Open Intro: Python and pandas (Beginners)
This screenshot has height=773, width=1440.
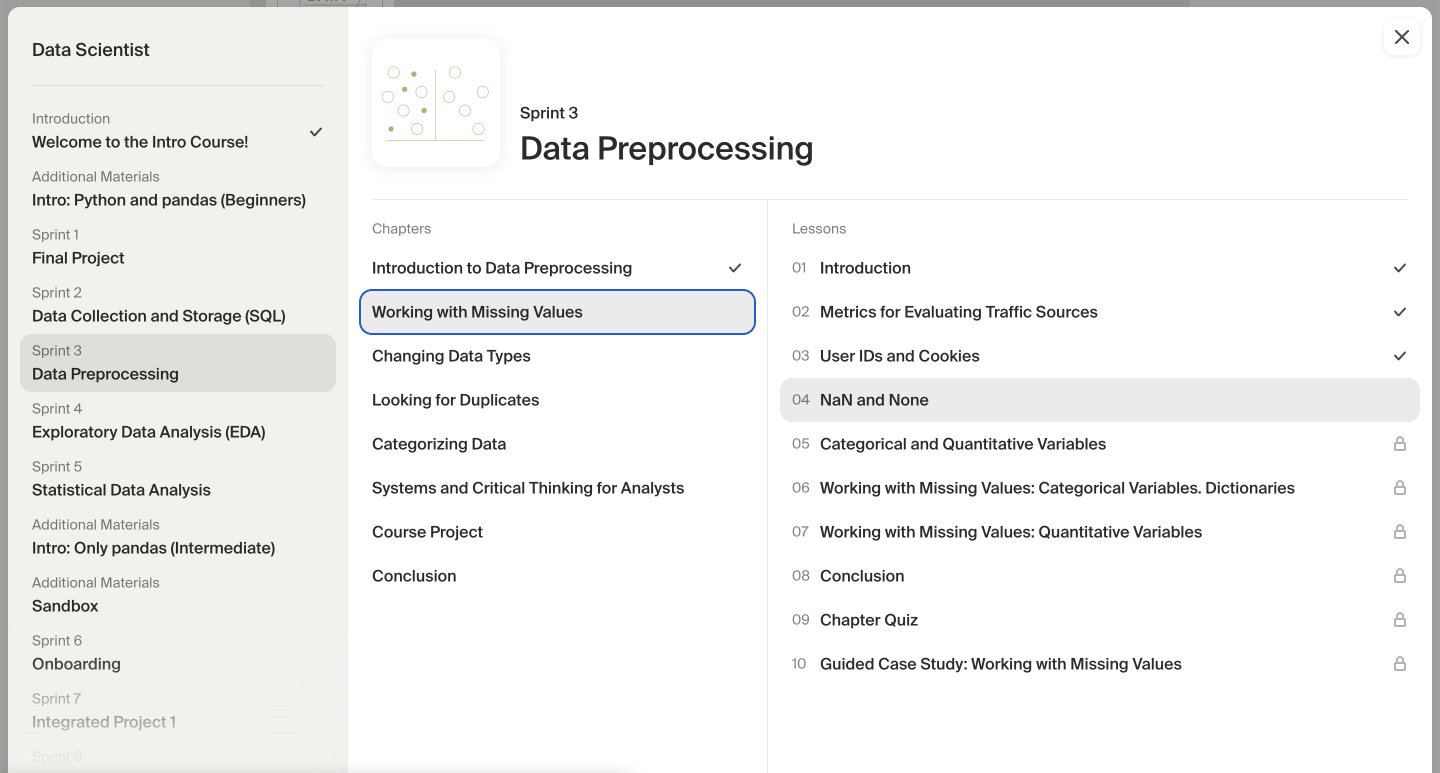[168, 190]
